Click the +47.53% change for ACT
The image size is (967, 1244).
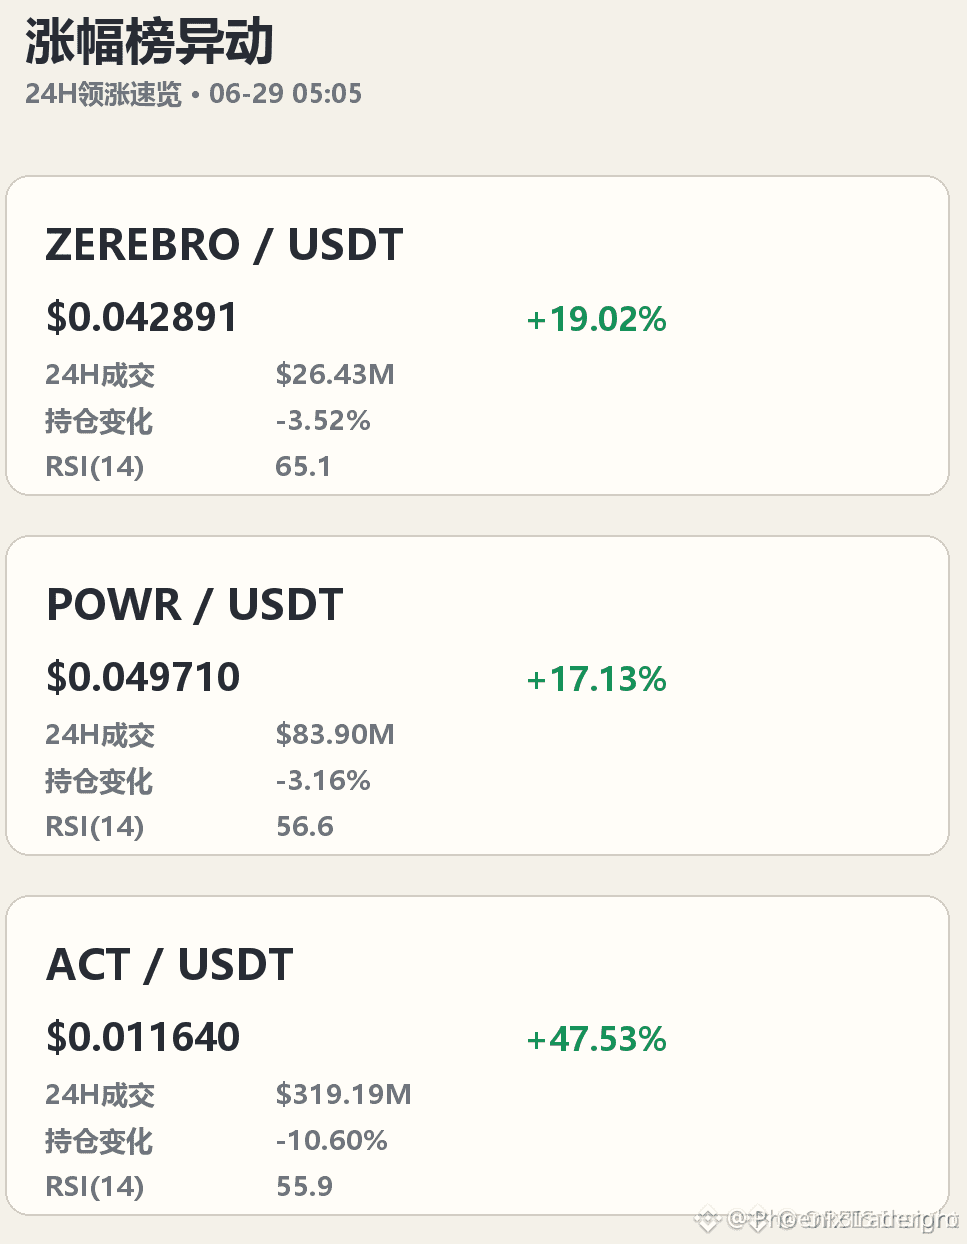(x=597, y=1040)
